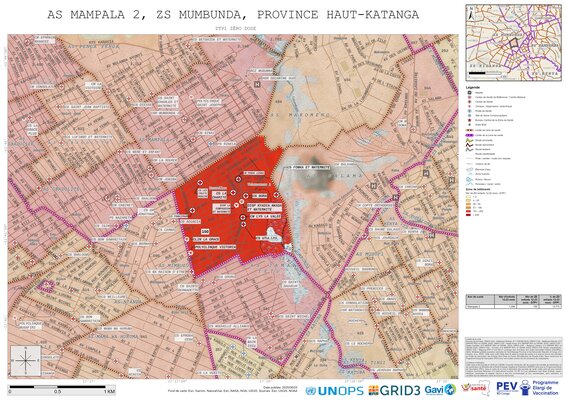566x400 pixels.
Task: Click the GRID3 logo
Action: tap(394, 391)
